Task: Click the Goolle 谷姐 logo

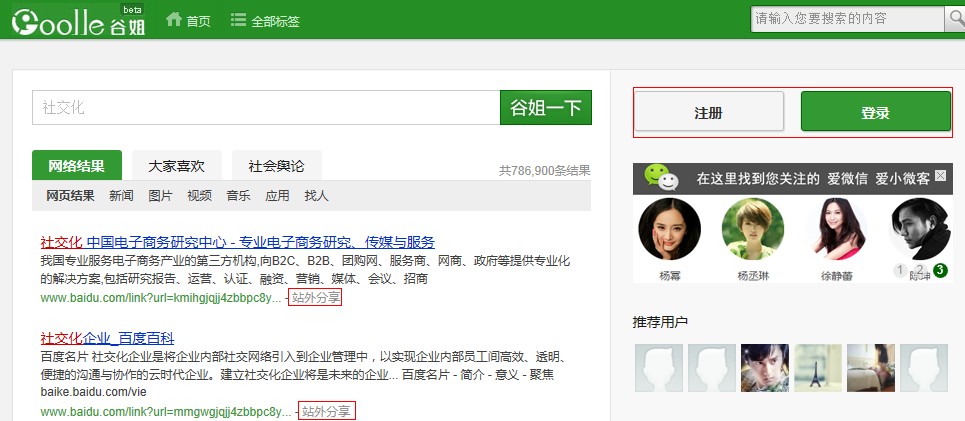Action: (x=78, y=21)
